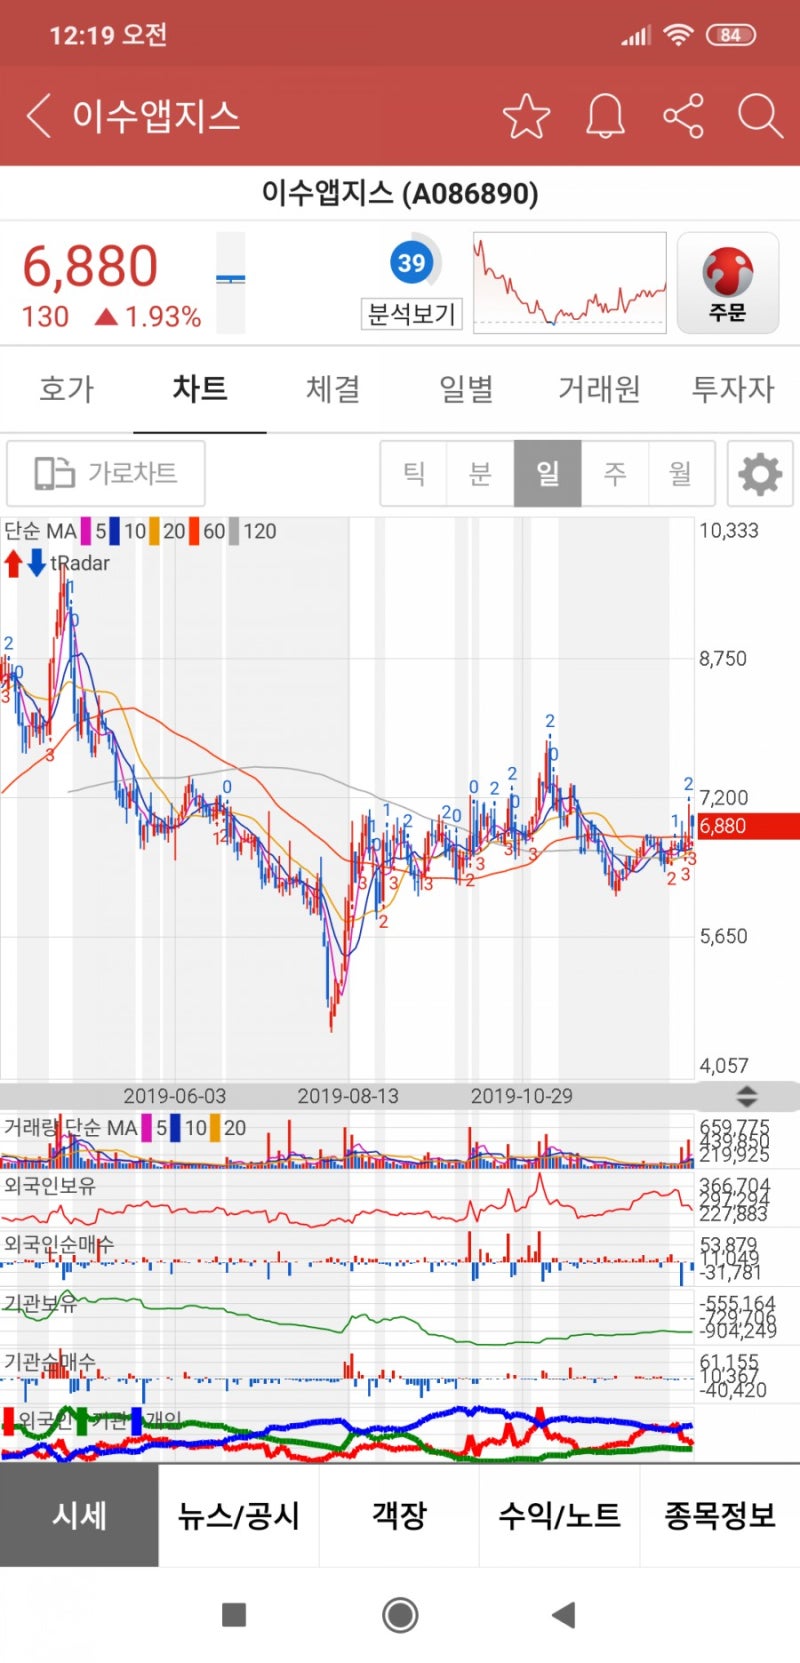Tap the Wi-Fi icon in status bar
This screenshot has height=1663, width=800.
(678, 35)
